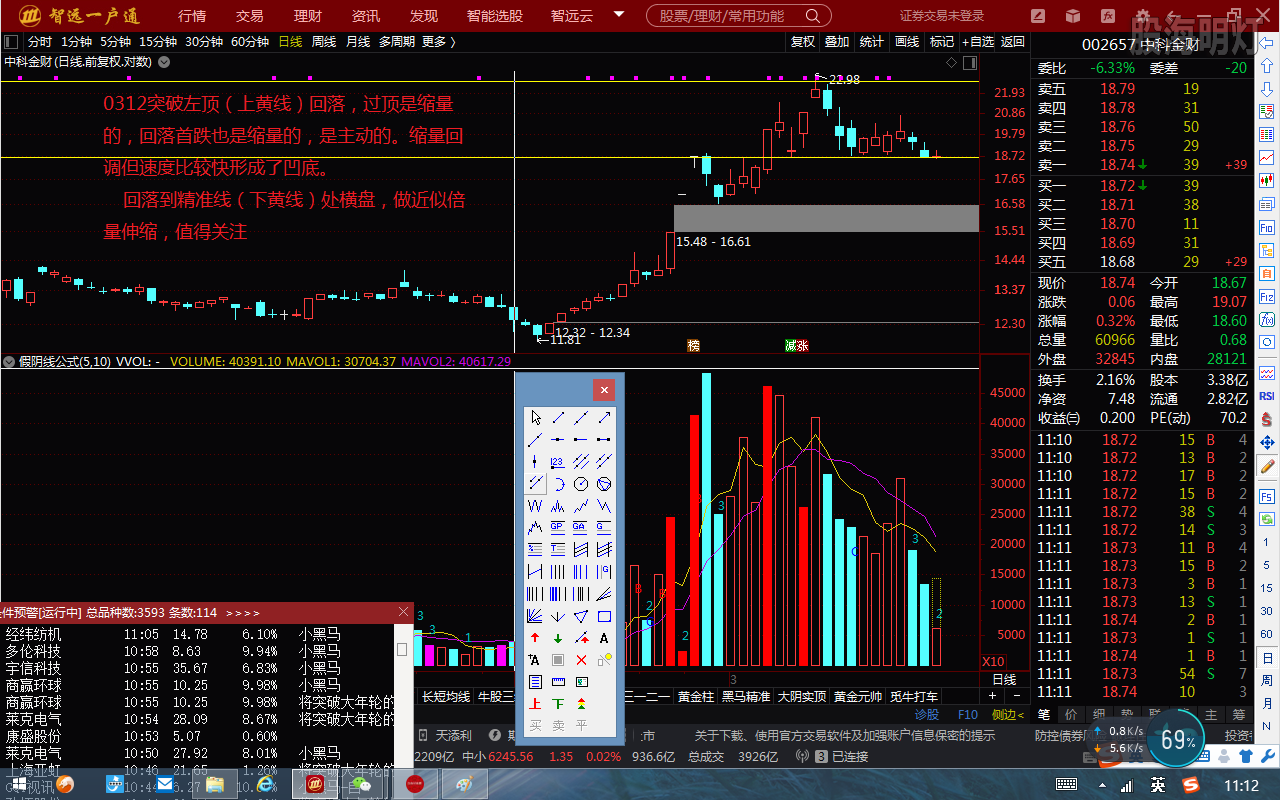This screenshot has width=1280, height=800.
Task: Open the 行情 menu
Action: (x=192, y=16)
